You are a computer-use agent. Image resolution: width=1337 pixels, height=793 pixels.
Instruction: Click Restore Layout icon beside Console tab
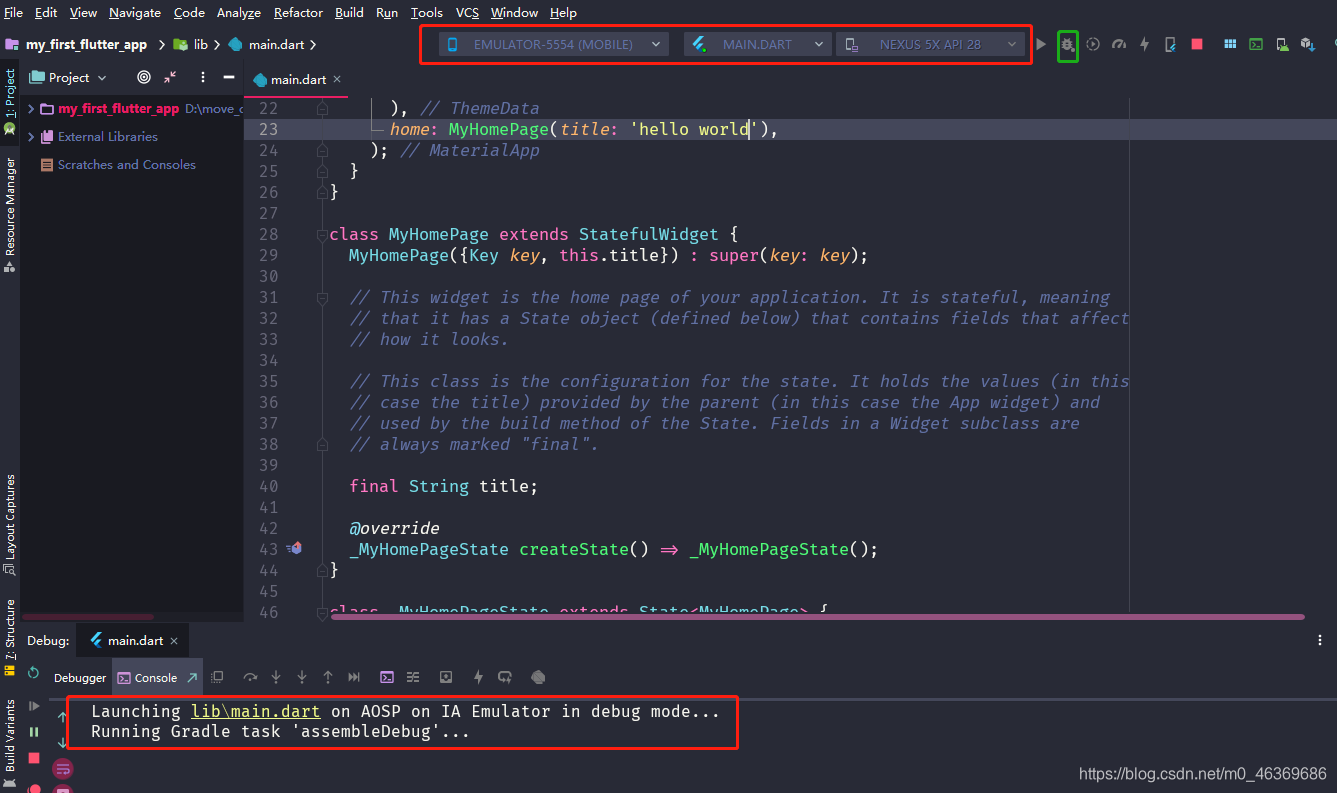coord(217,677)
